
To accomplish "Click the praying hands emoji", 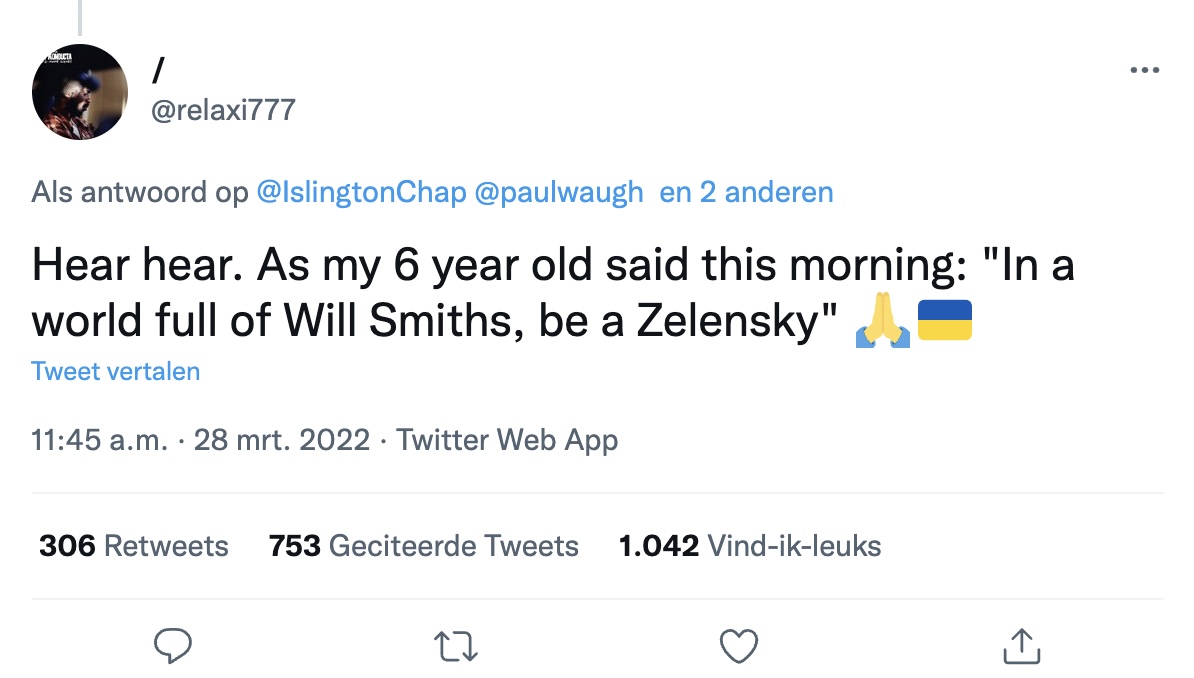I will coord(883,322).
